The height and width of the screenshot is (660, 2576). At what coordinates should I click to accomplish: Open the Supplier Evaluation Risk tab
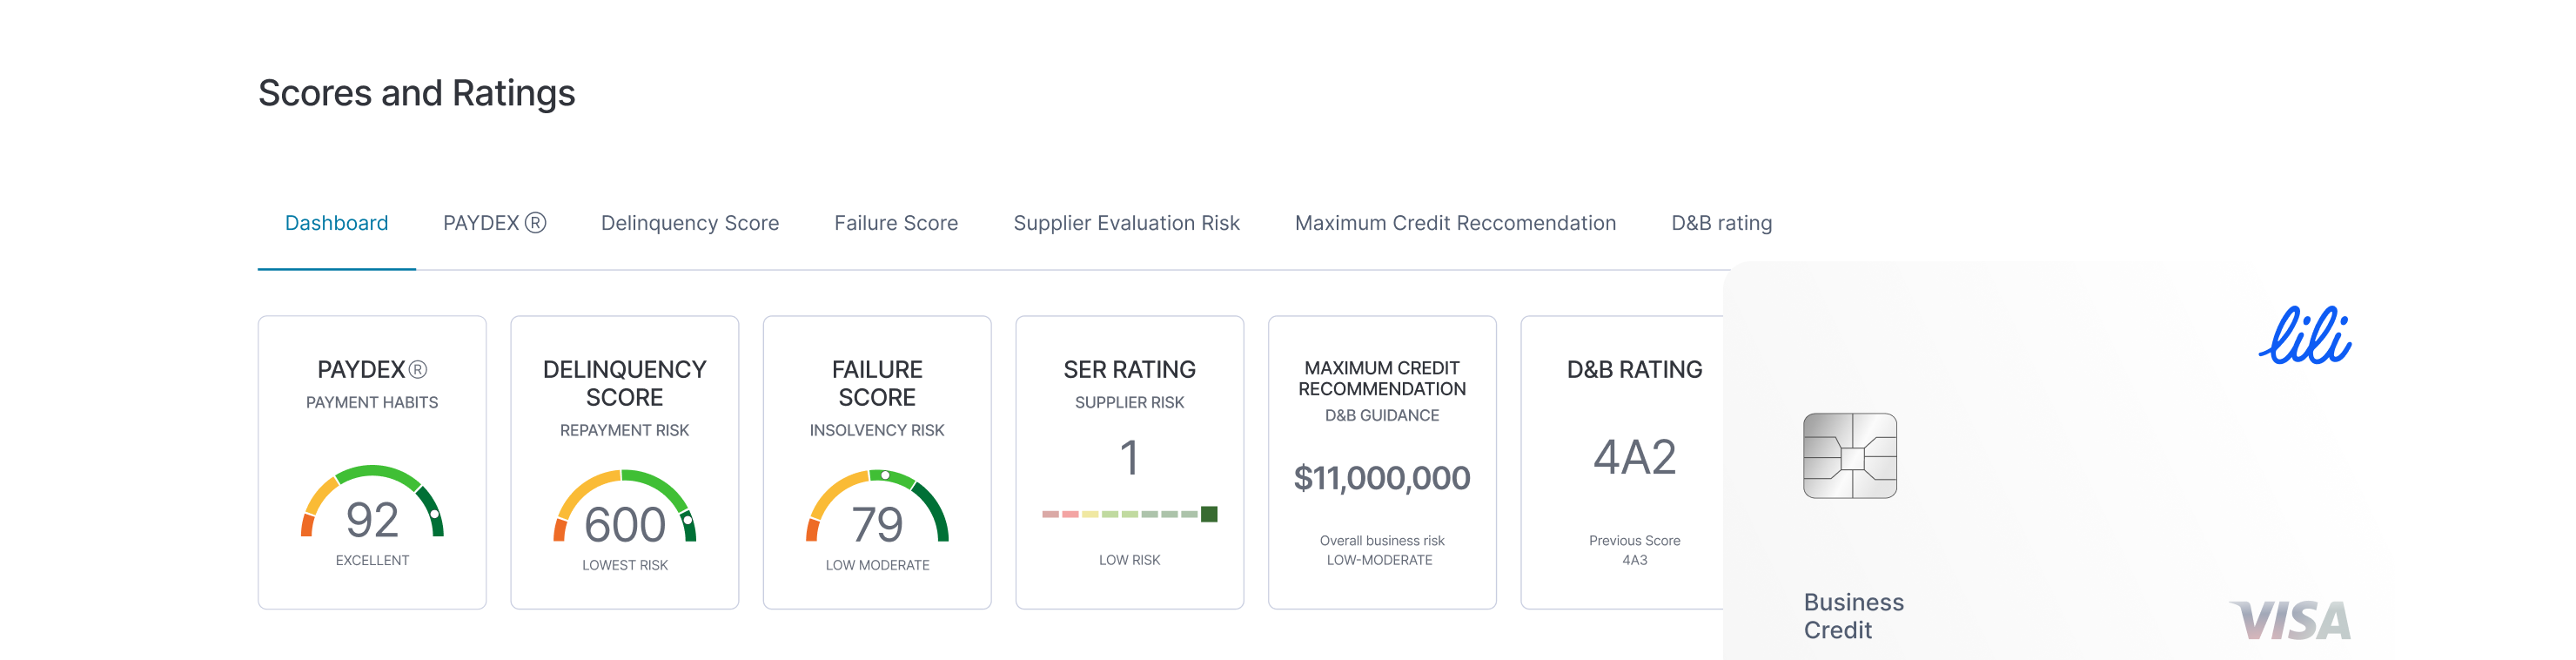(x=1126, y=223)
